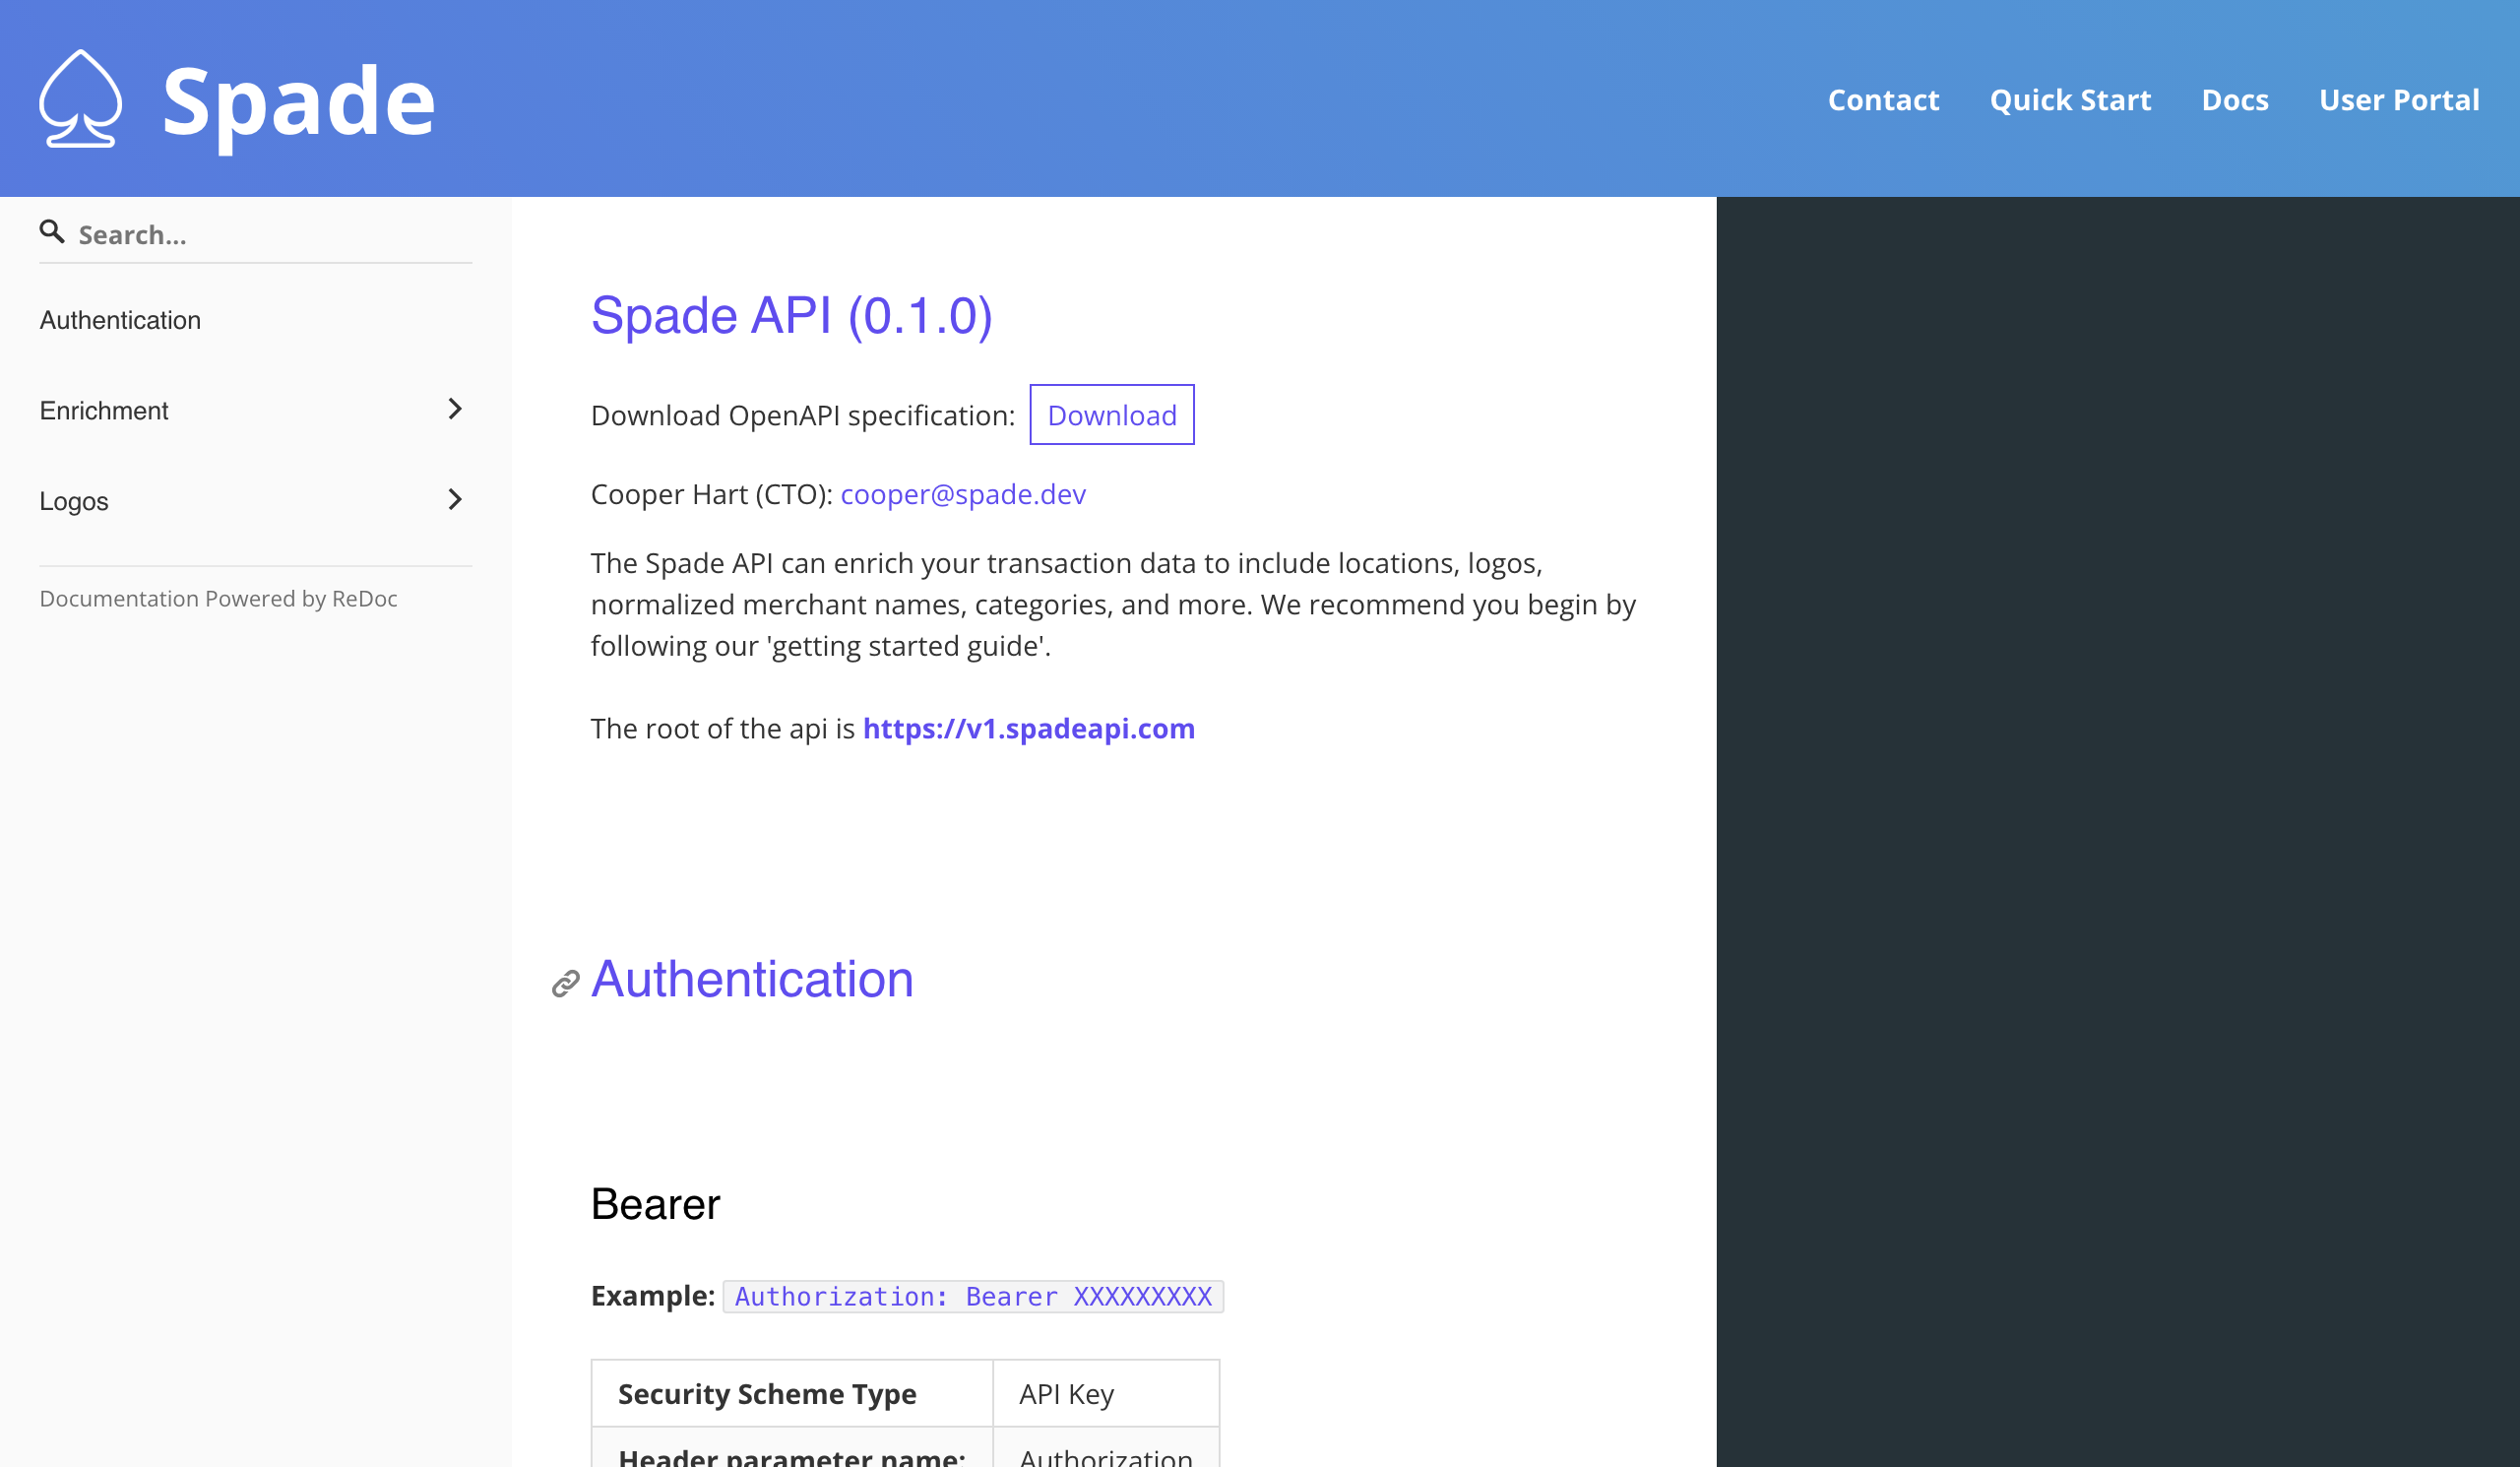Click the 'Download OpenAPI specification:' label
The width and height of the screenshot is (2520, 1467).
(803, 416)
